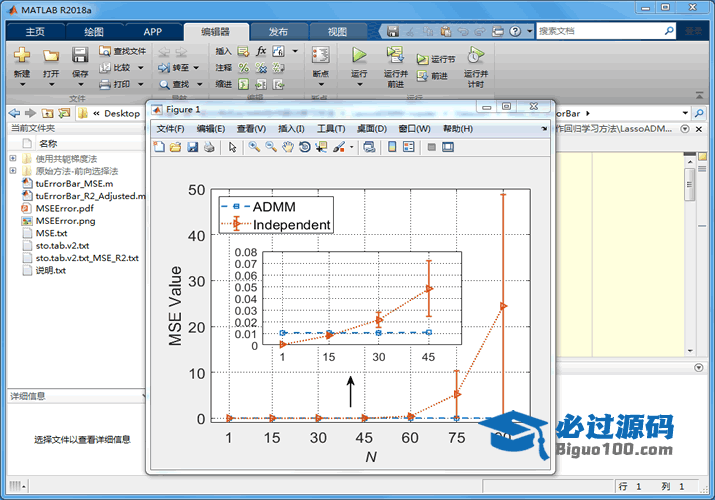This screenshot has height=500, width=715.
Task: Open 帮助(H) menu in Figure 1
Action: click(457, 129)
